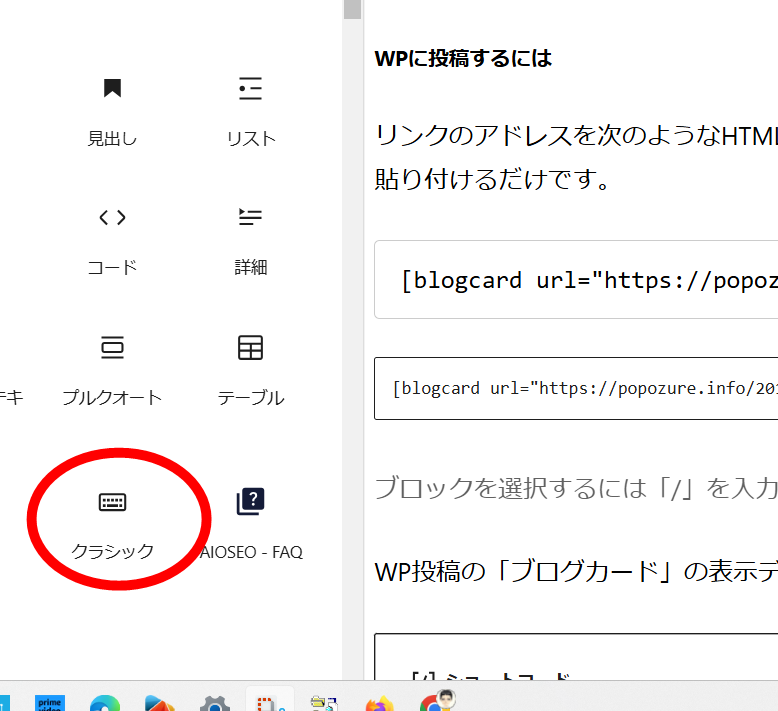Open Microsoft Edge from the taskbar
The image size is (778, 711).
coord(105,702)
